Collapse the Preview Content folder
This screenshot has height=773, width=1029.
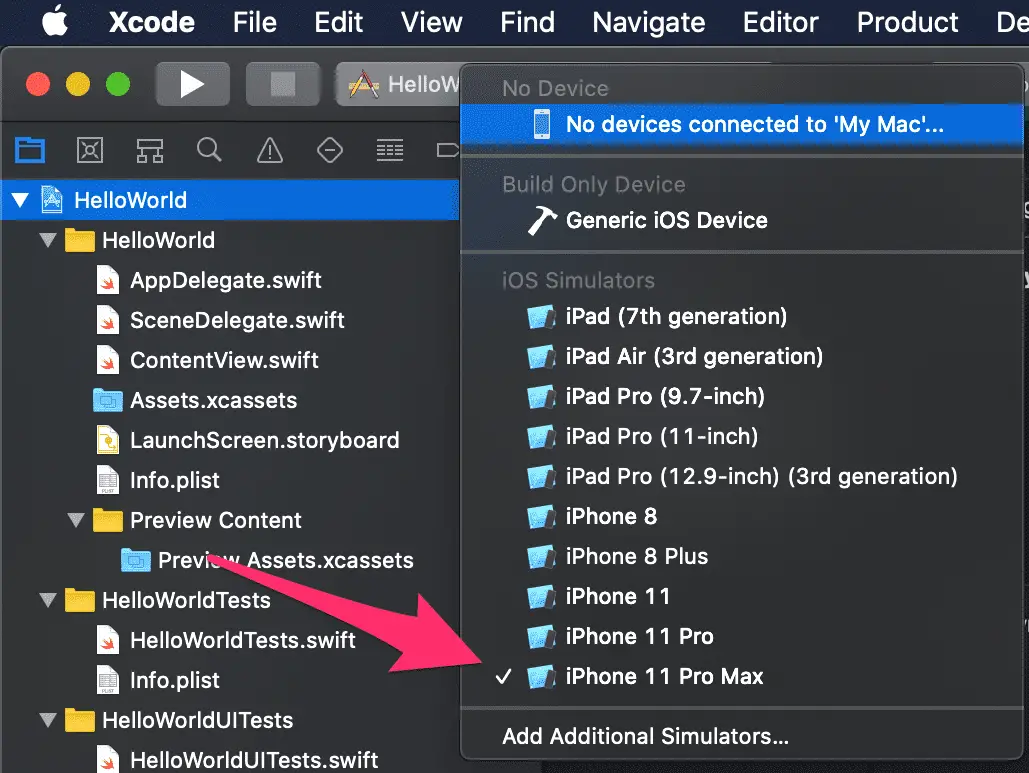76,520
